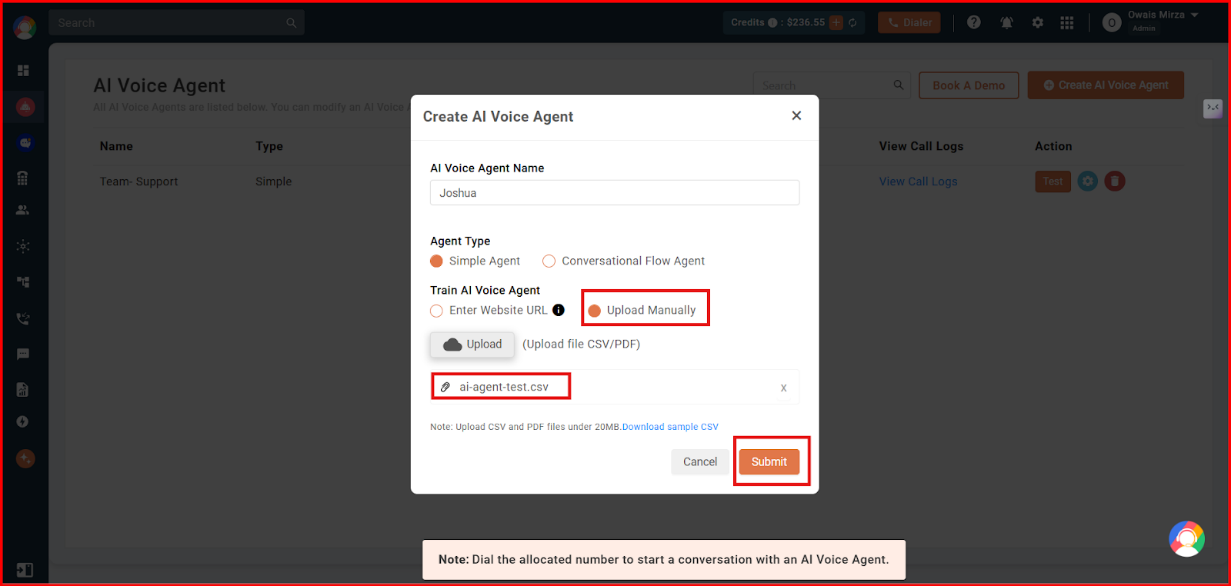Screen dimensions: 1231x586
Task: Click the Type column header
Action: pos(269,146)
